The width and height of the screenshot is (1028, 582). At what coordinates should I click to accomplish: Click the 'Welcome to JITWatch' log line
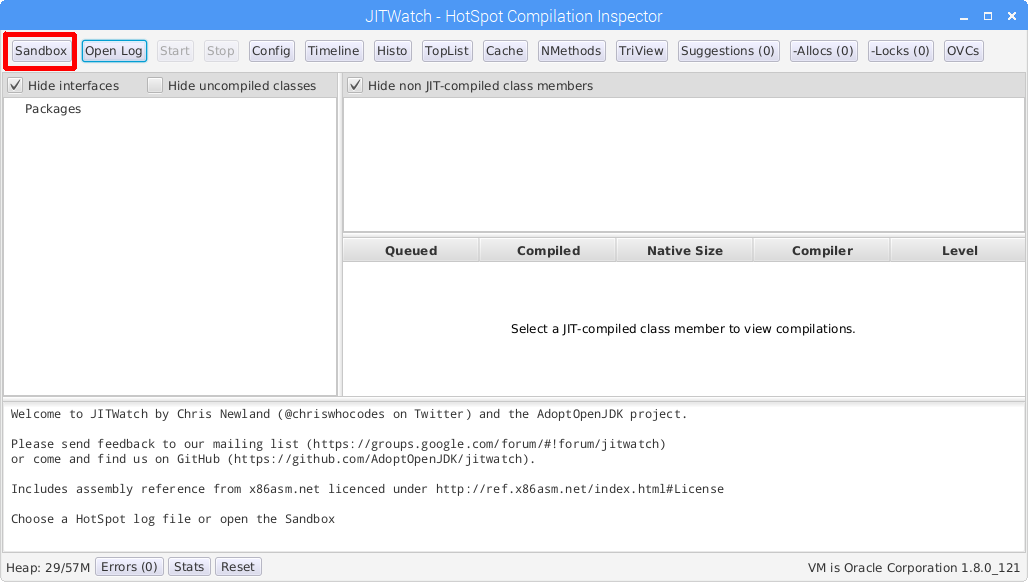[349, 414]
